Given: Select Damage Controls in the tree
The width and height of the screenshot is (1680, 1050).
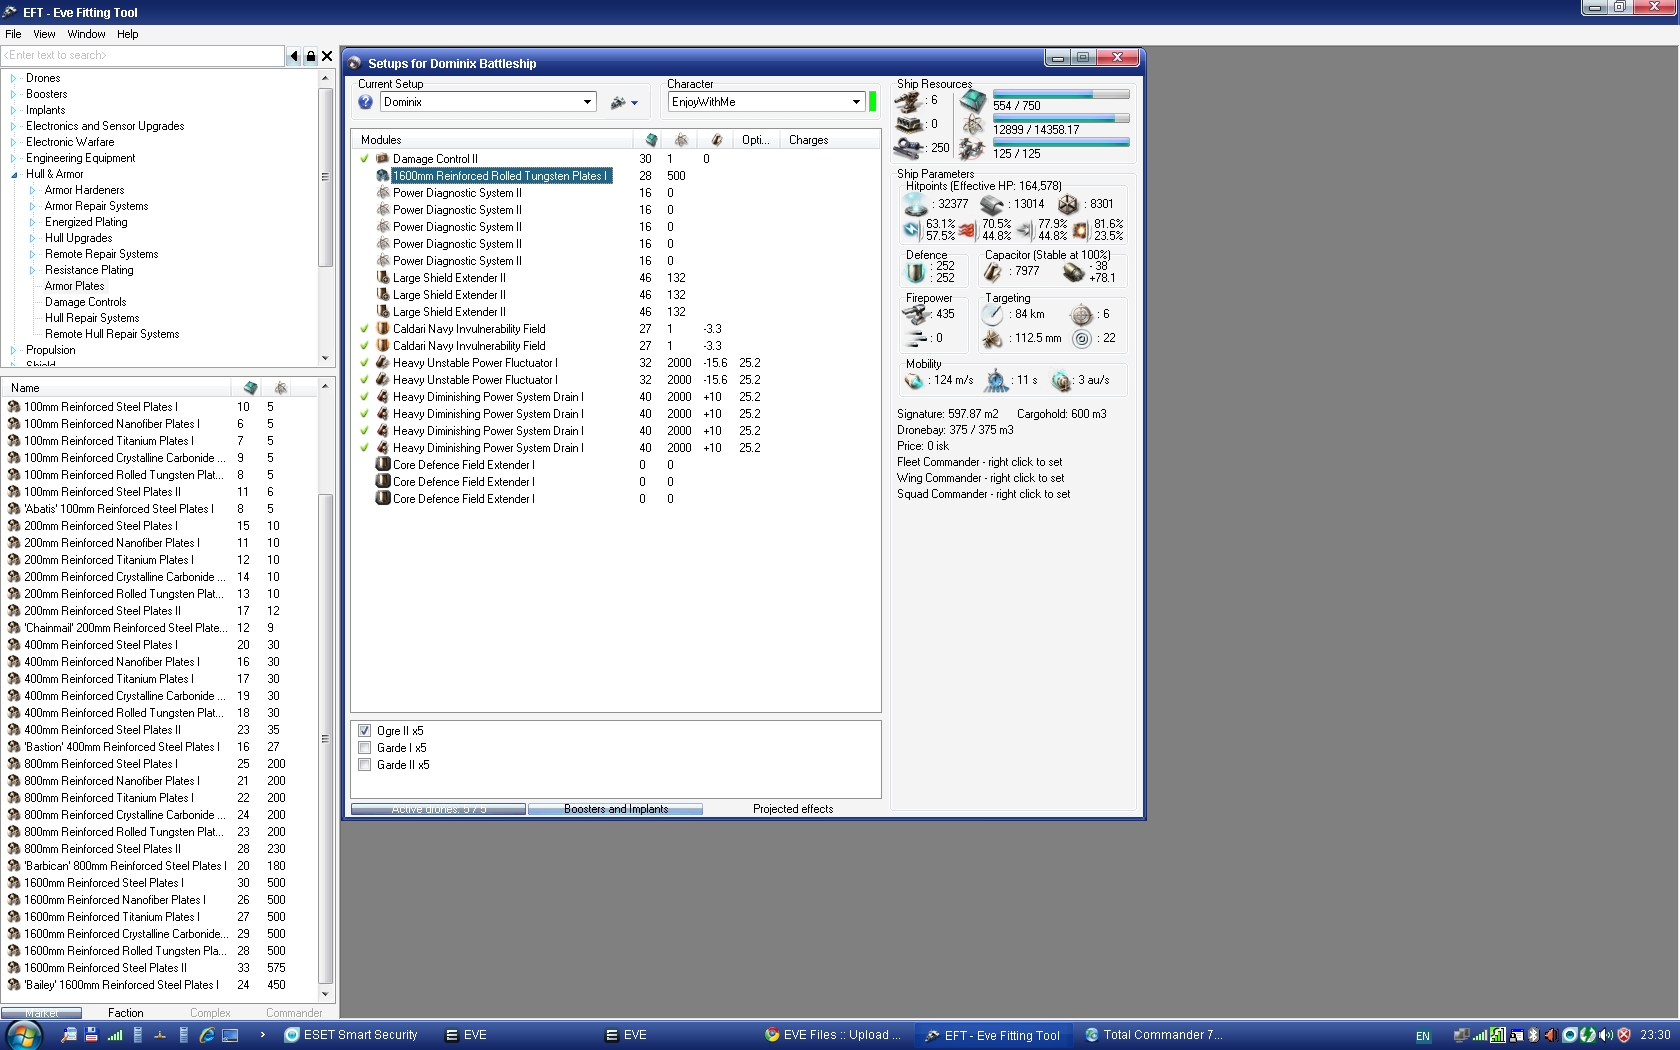Looking at the screenshot, I should tap(85, 302).
